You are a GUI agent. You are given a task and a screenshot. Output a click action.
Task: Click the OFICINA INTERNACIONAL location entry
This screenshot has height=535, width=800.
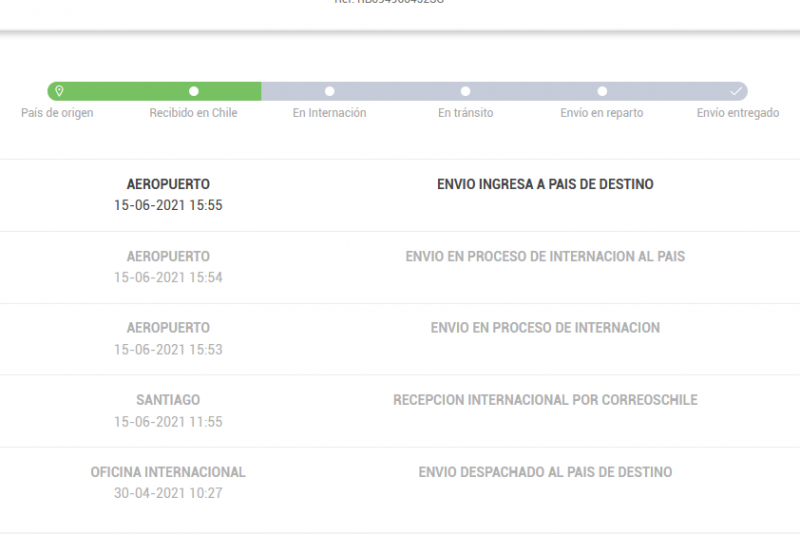coord(168,472)
